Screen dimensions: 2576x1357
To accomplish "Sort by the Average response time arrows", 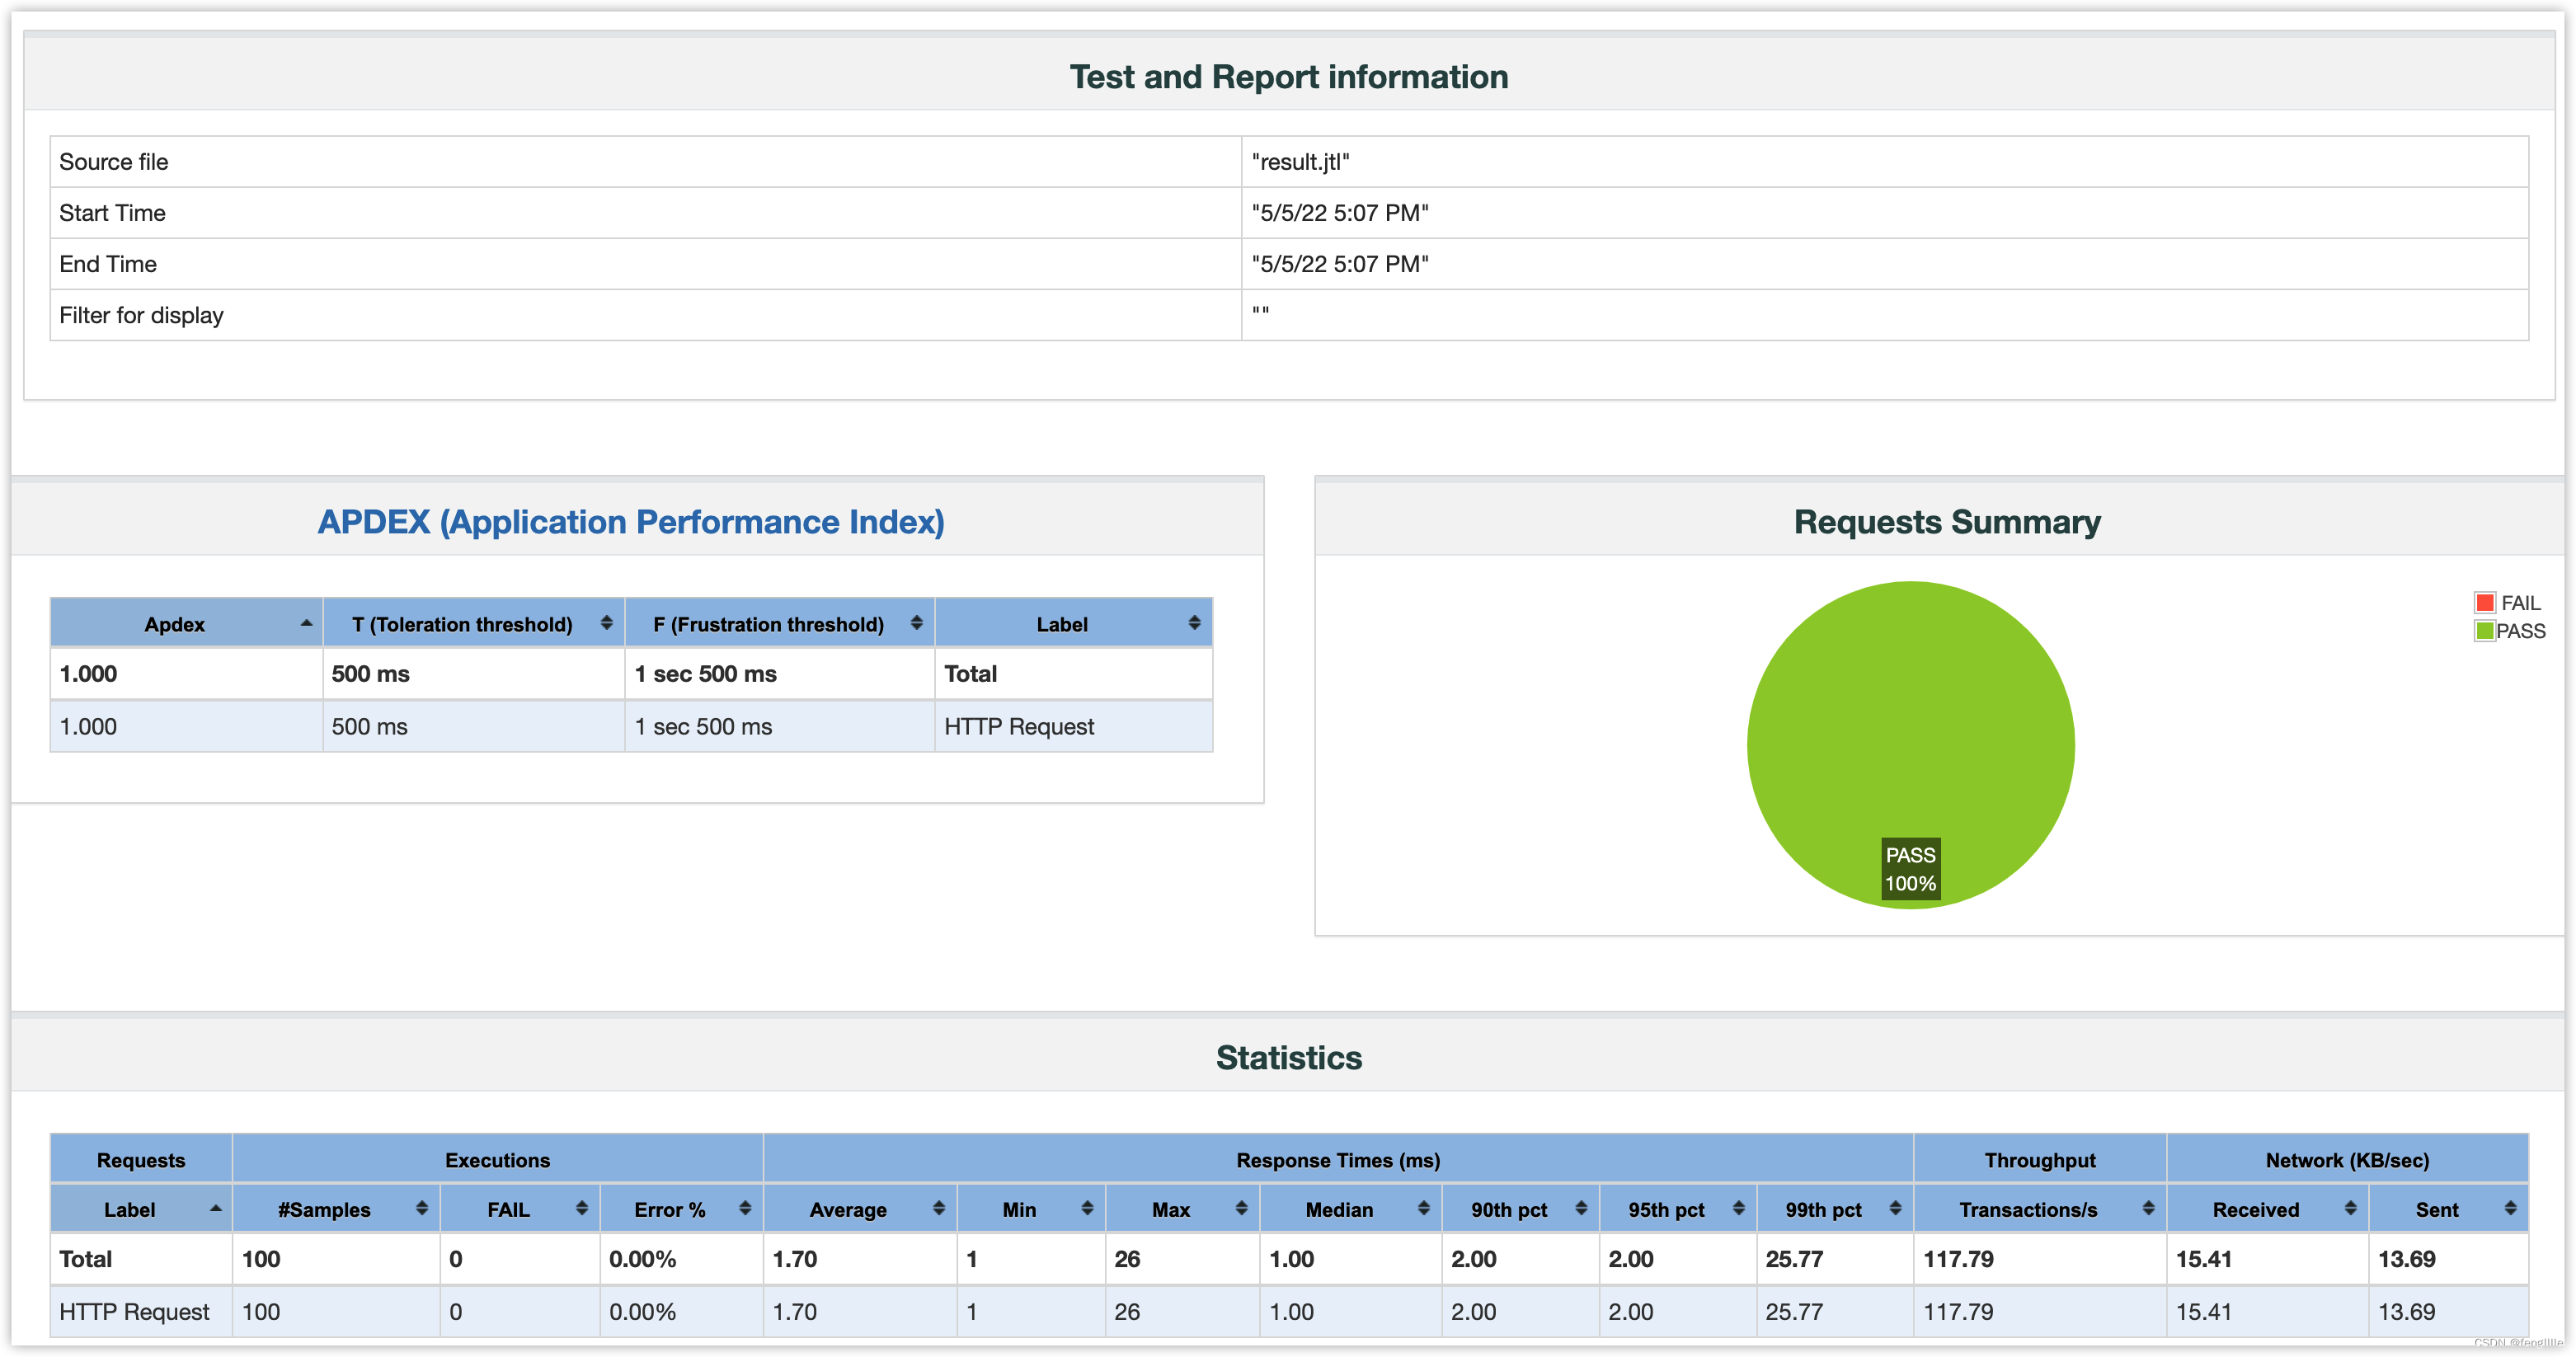I will (938, 1208).
